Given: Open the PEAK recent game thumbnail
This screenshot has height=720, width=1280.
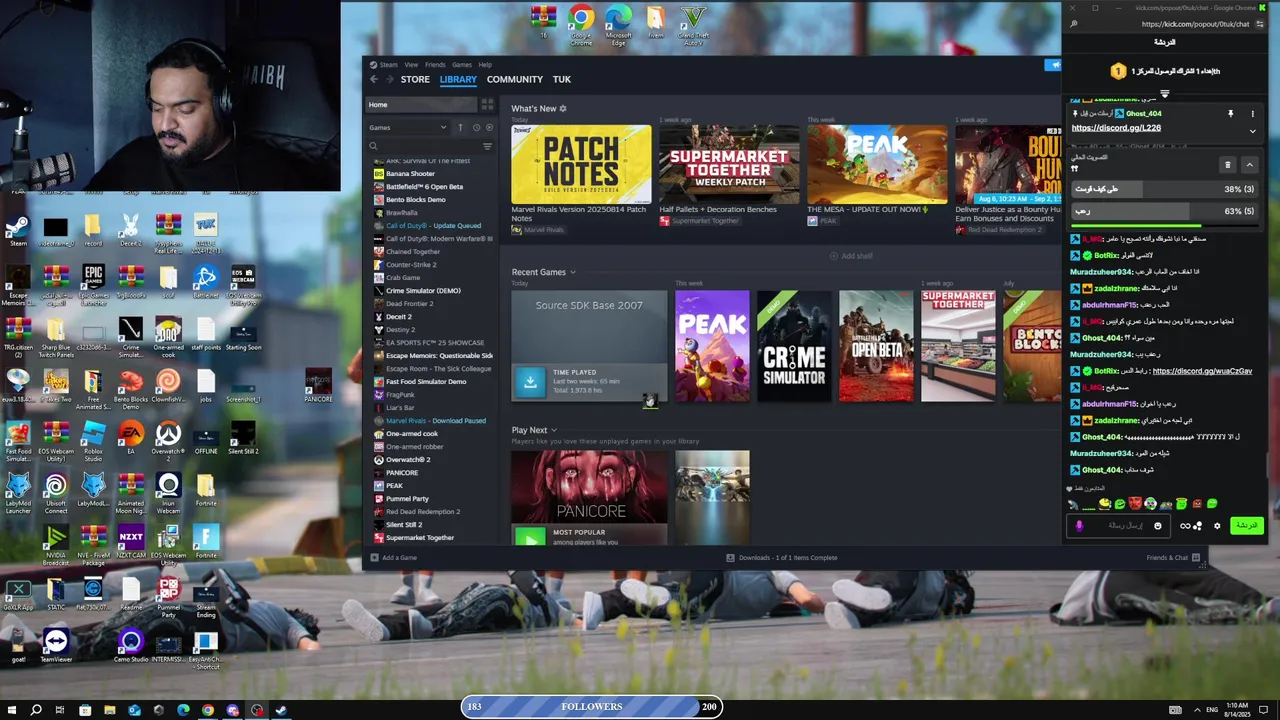Looking at the screenshot, I should coord(712,346).
